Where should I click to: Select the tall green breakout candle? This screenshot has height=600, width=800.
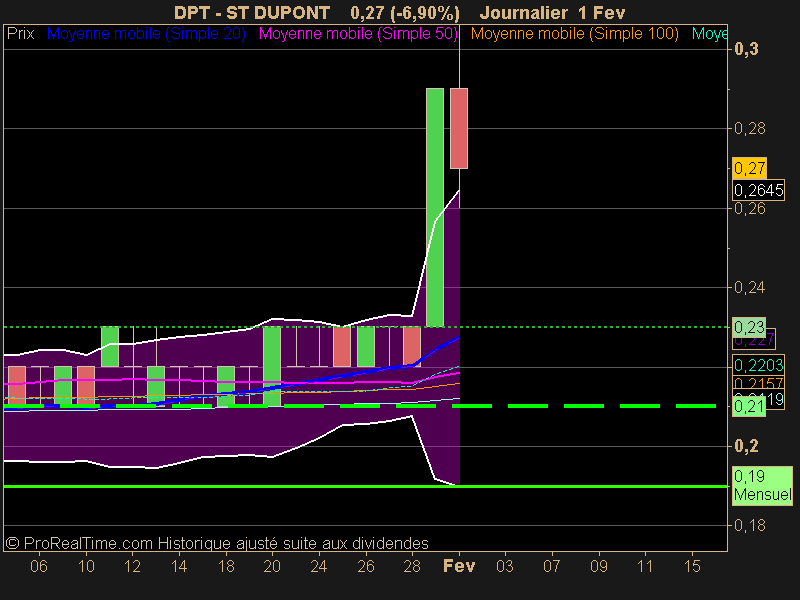pos(435,208)
